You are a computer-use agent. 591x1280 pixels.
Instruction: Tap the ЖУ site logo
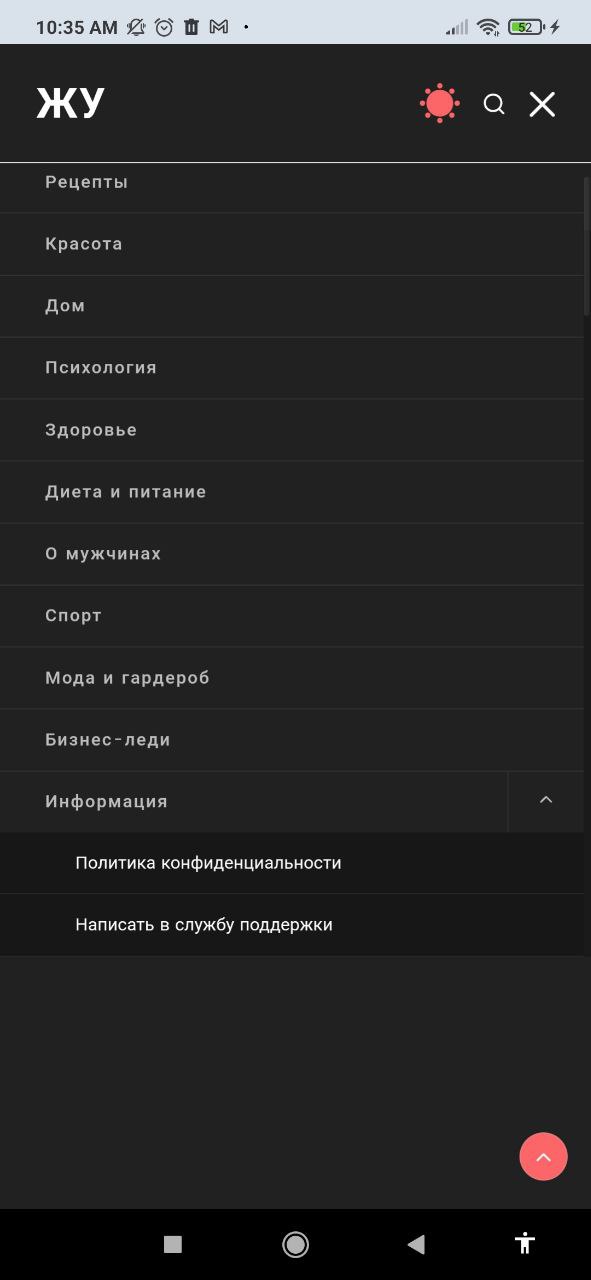pos(70,103)
